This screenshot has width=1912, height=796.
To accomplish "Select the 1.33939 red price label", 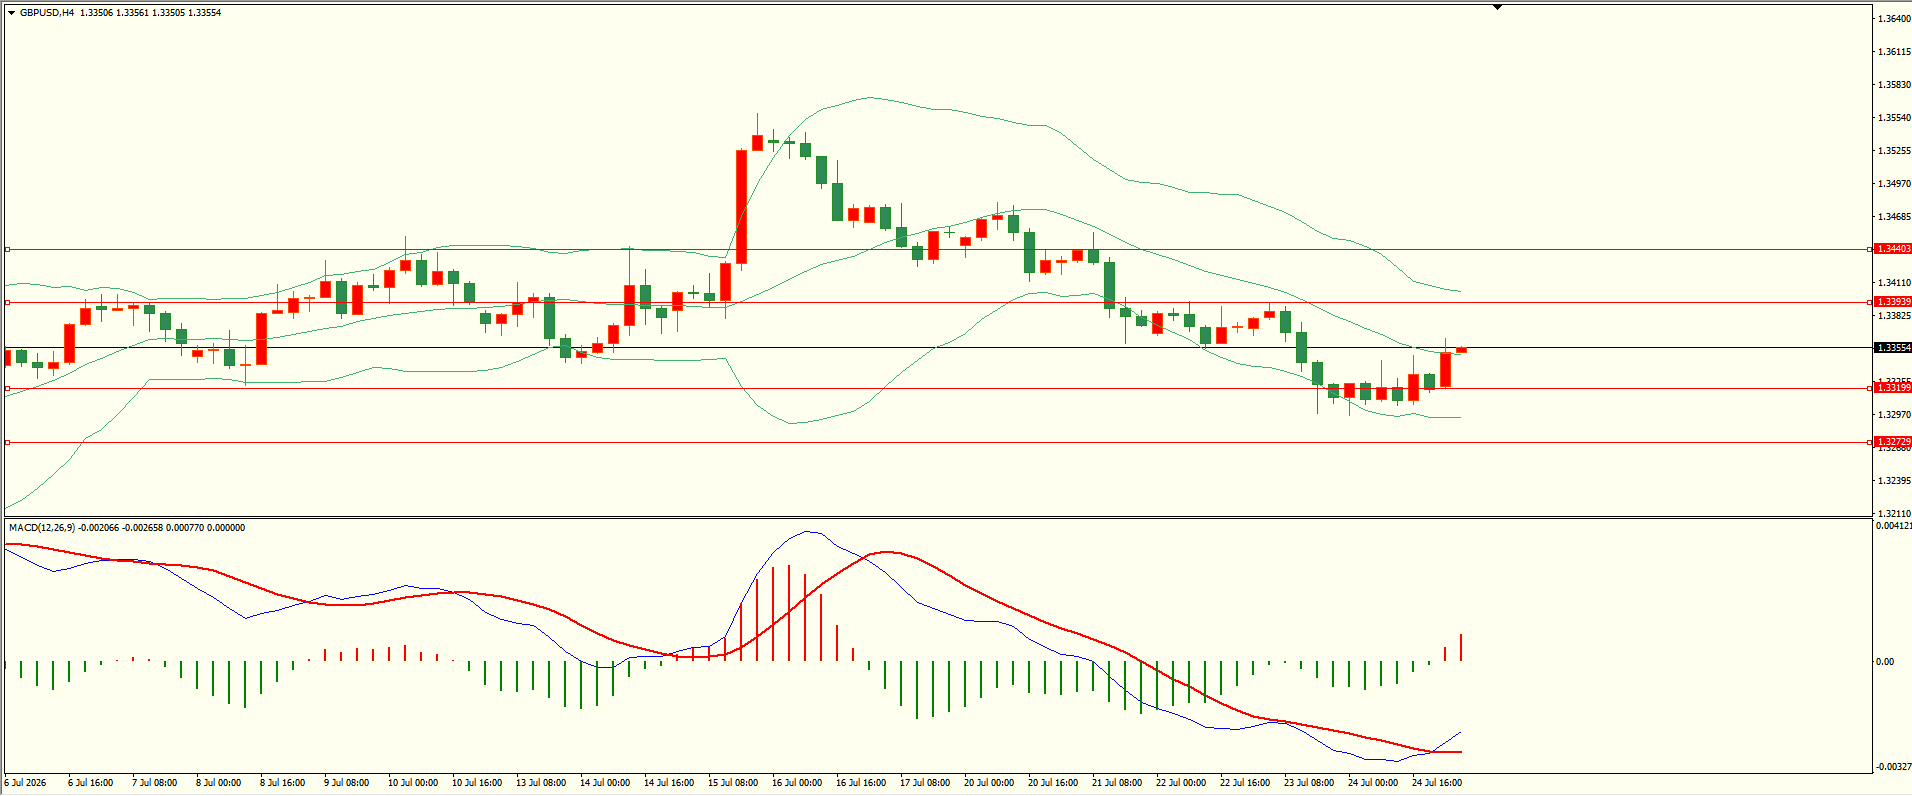I will [1892, 302].
